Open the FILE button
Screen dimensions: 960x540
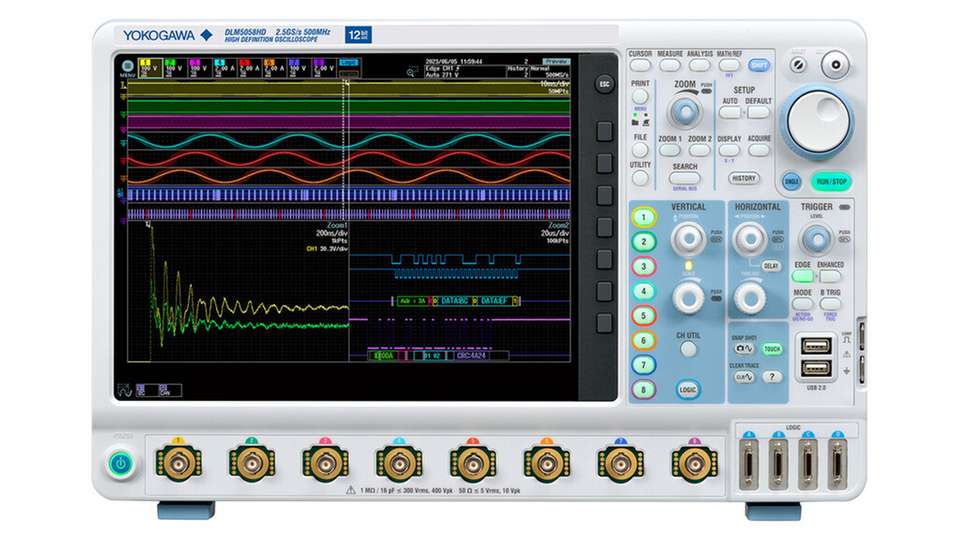click(640, 150)
